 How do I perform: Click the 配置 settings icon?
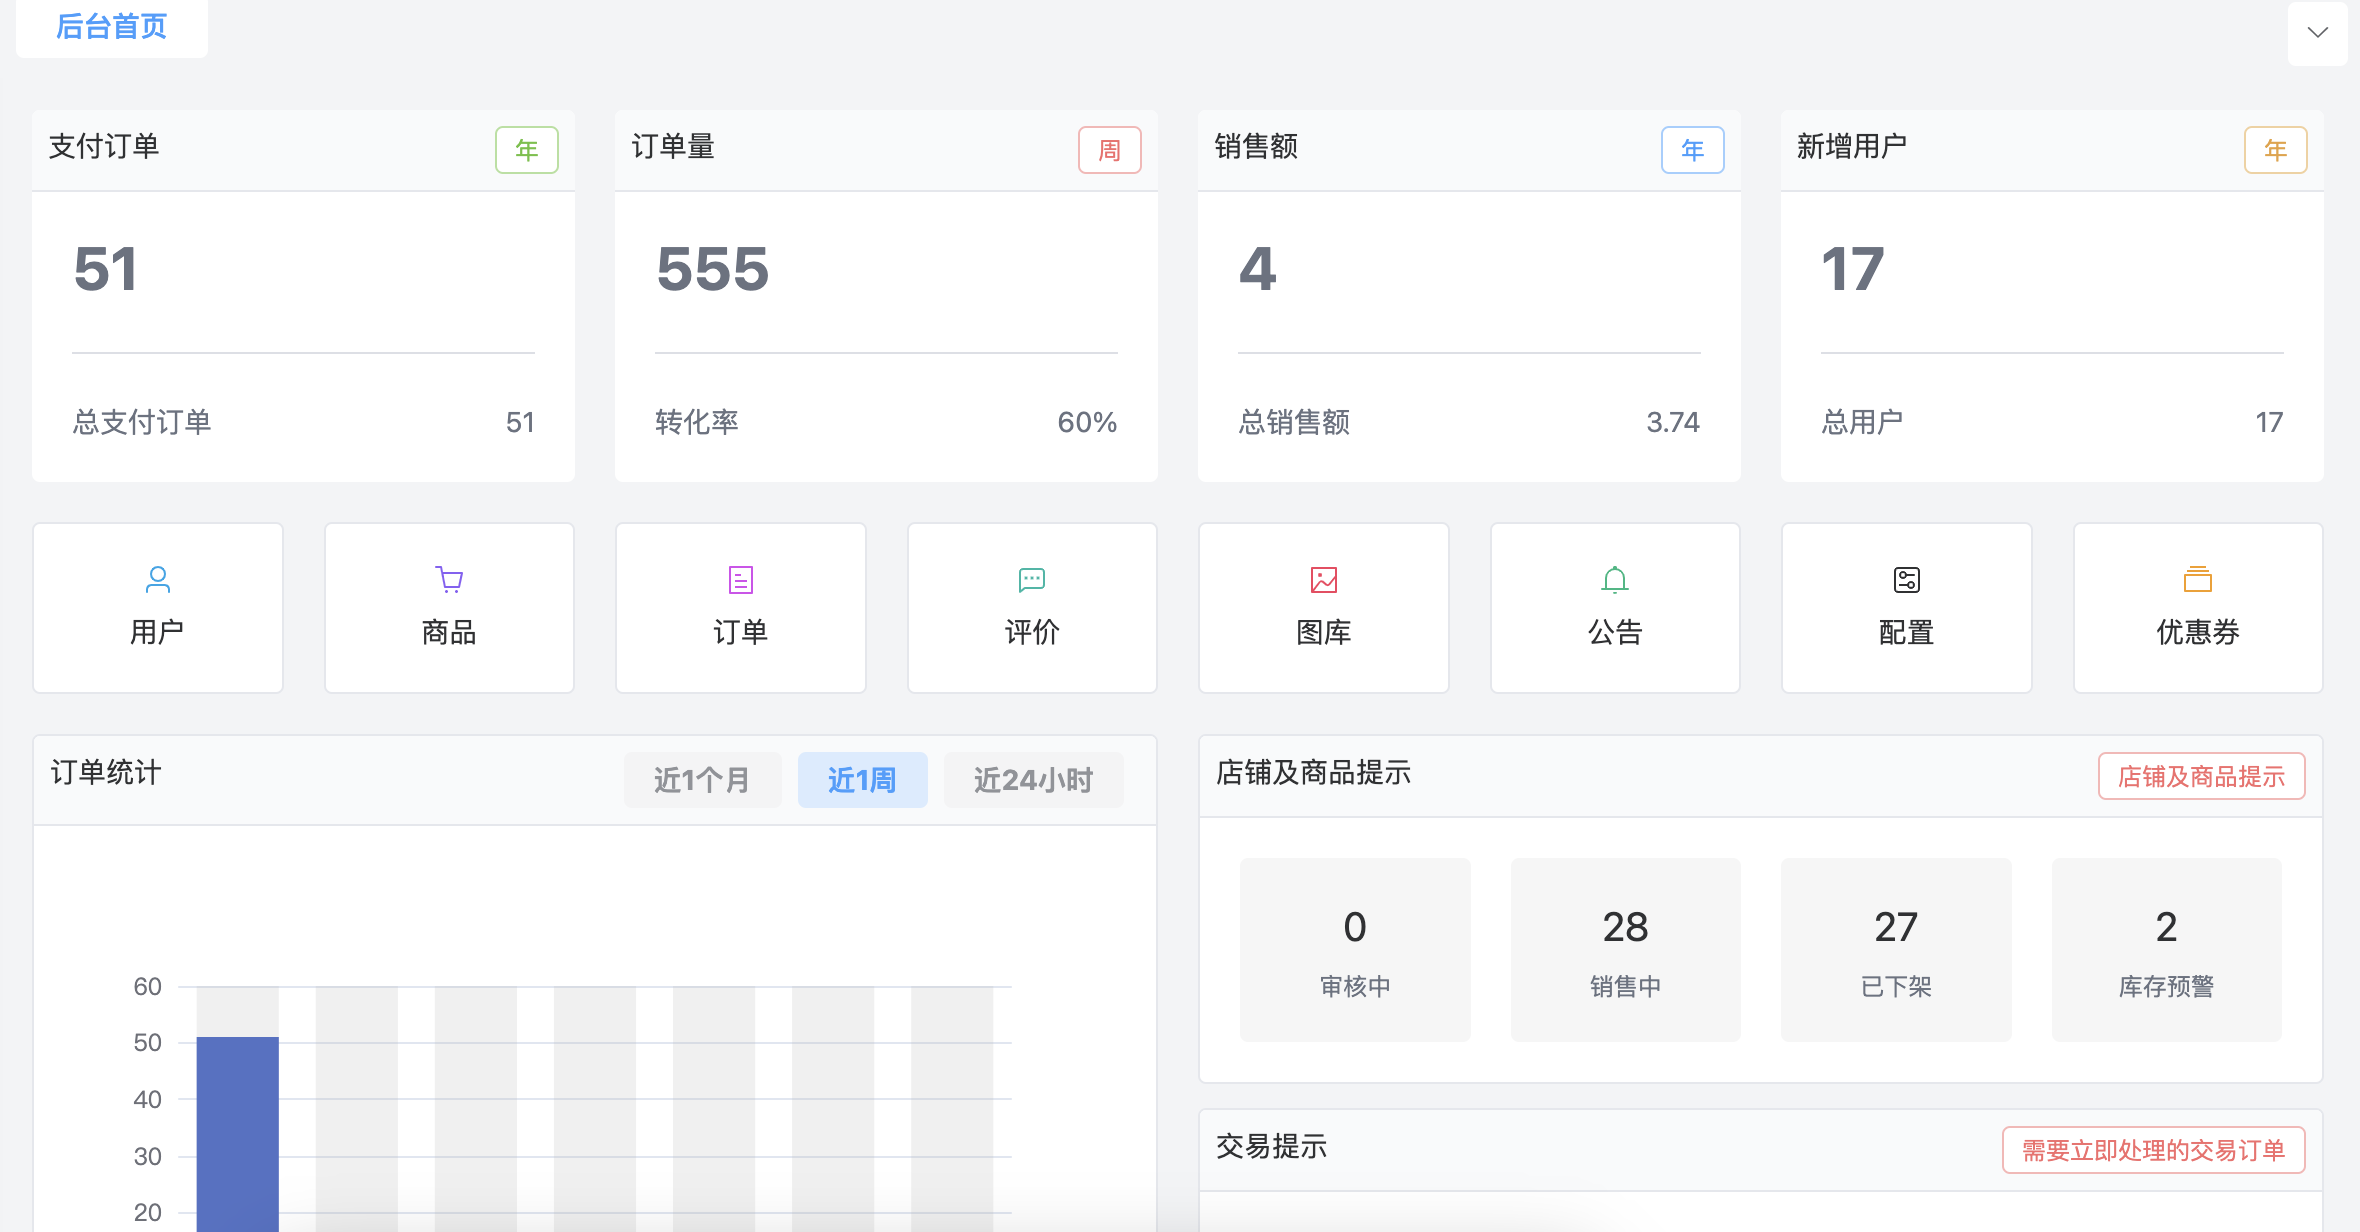tap(1907, 579)
